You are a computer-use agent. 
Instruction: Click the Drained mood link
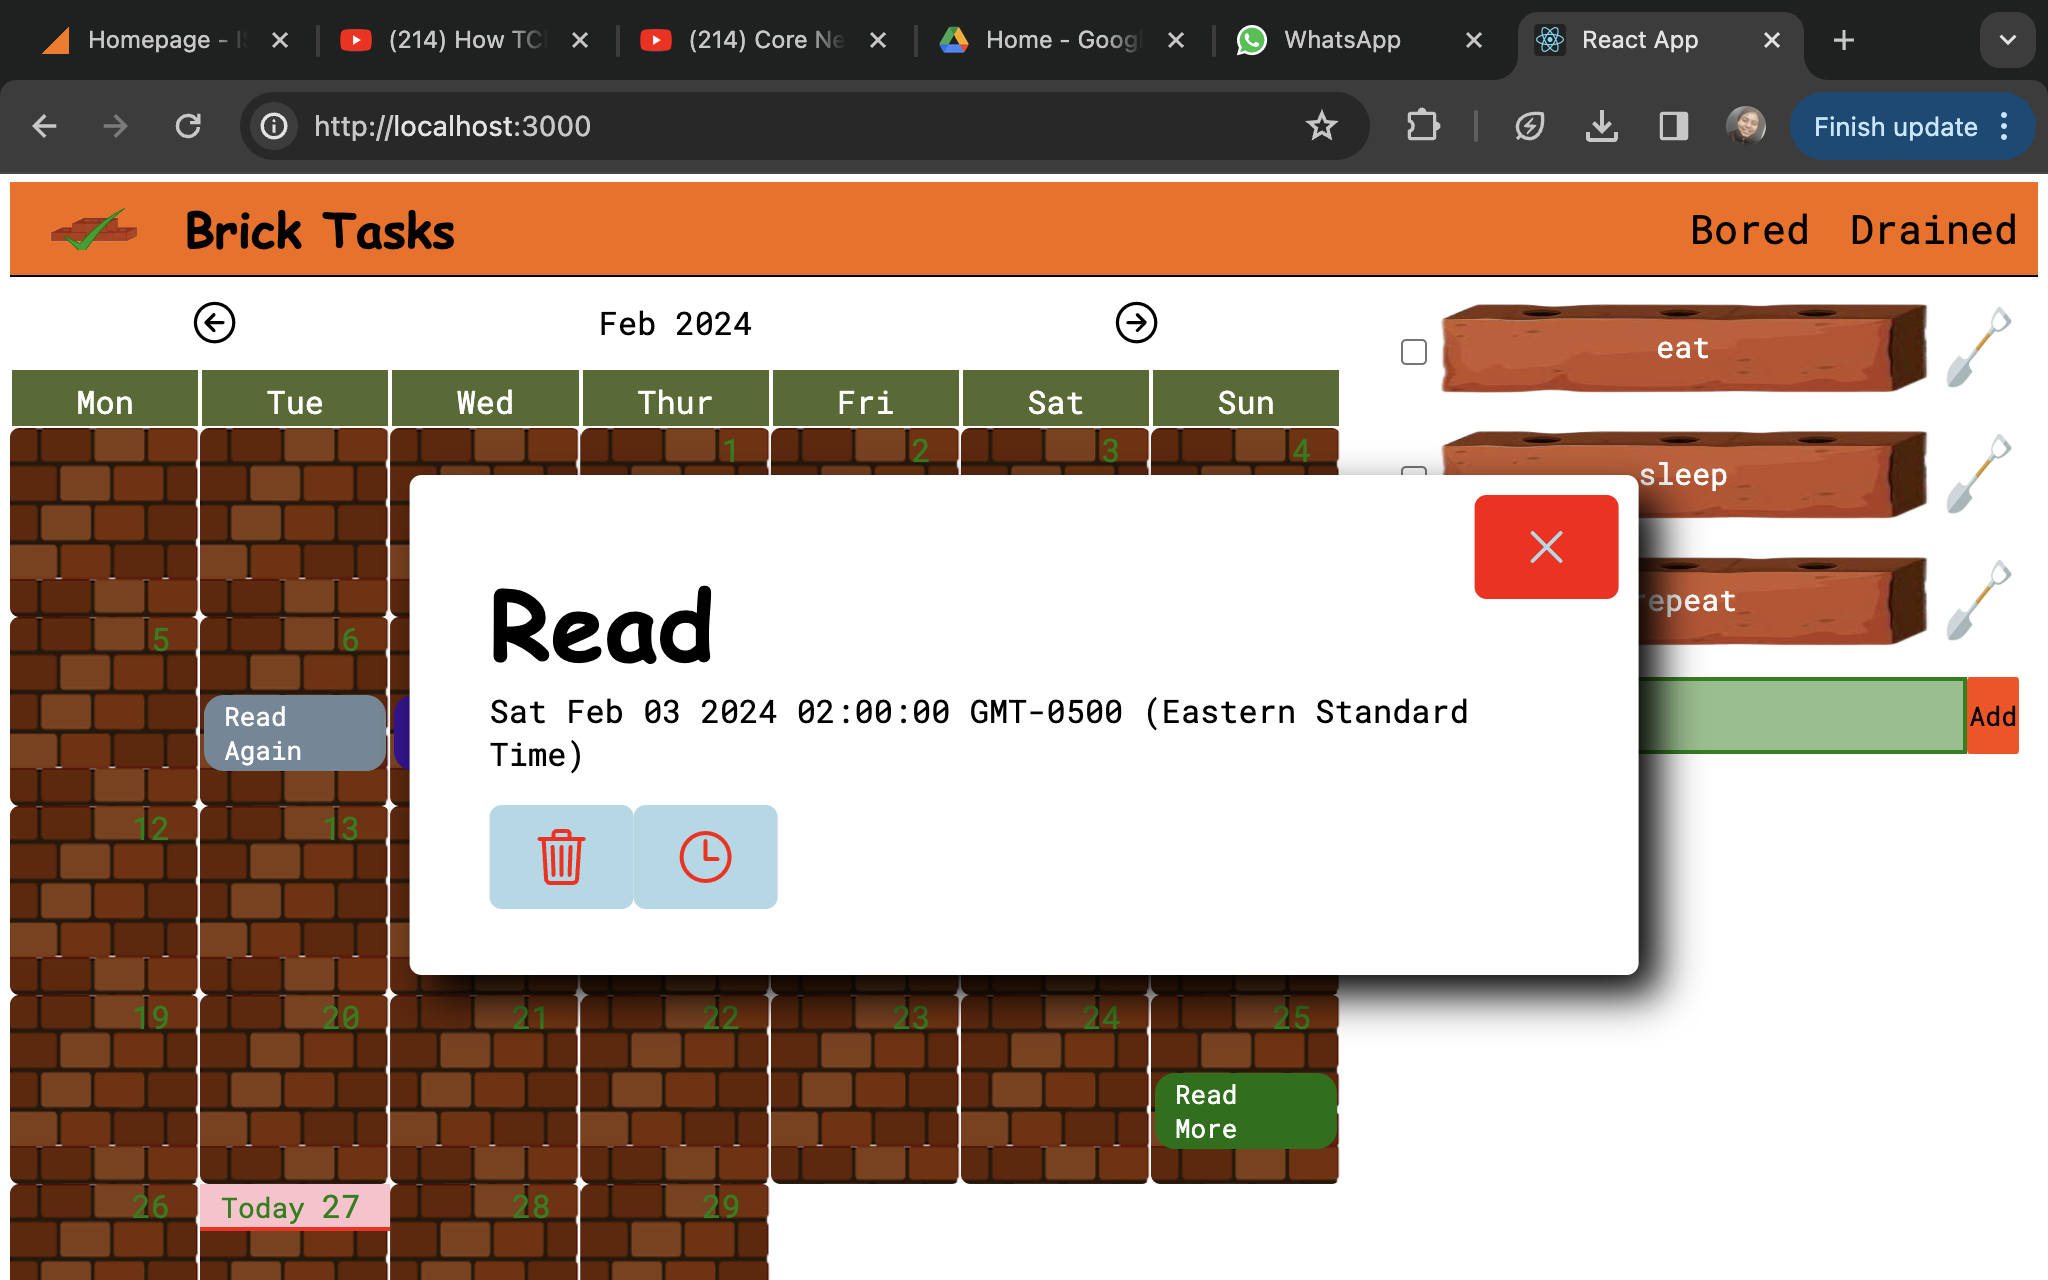coord(1932,230)
